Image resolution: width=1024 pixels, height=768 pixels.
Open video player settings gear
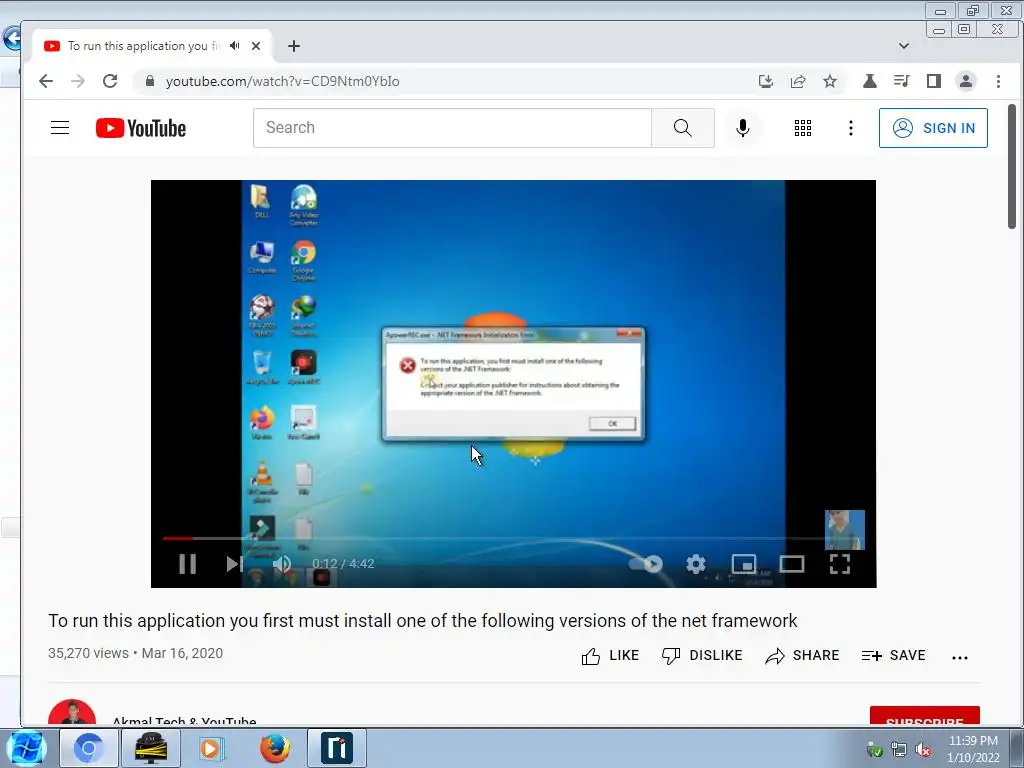click(x=696, y=564)
